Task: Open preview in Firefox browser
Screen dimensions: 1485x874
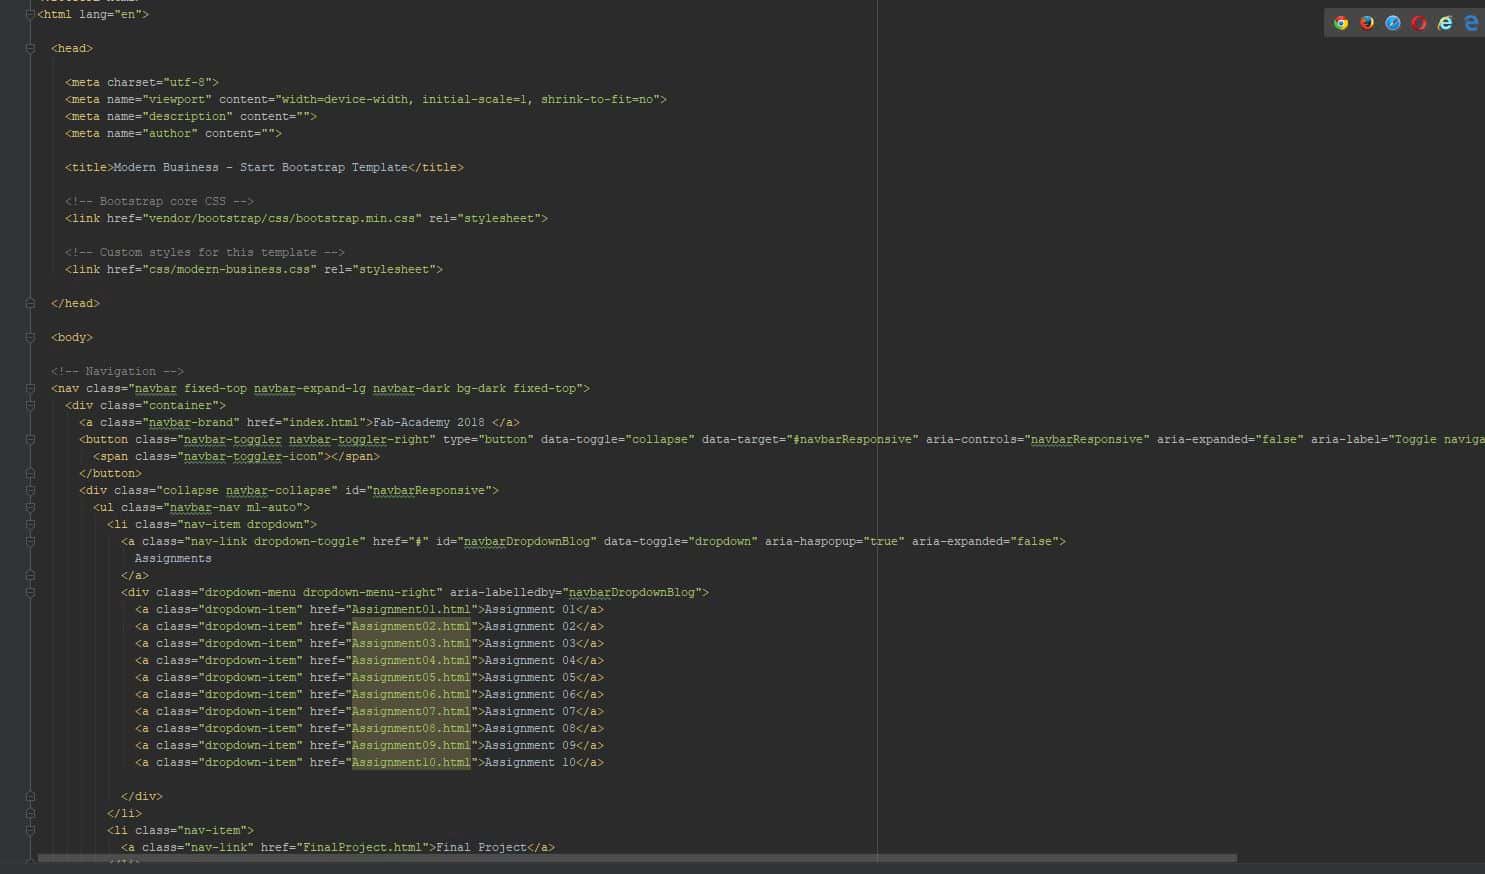Action: coord(1367,23)
